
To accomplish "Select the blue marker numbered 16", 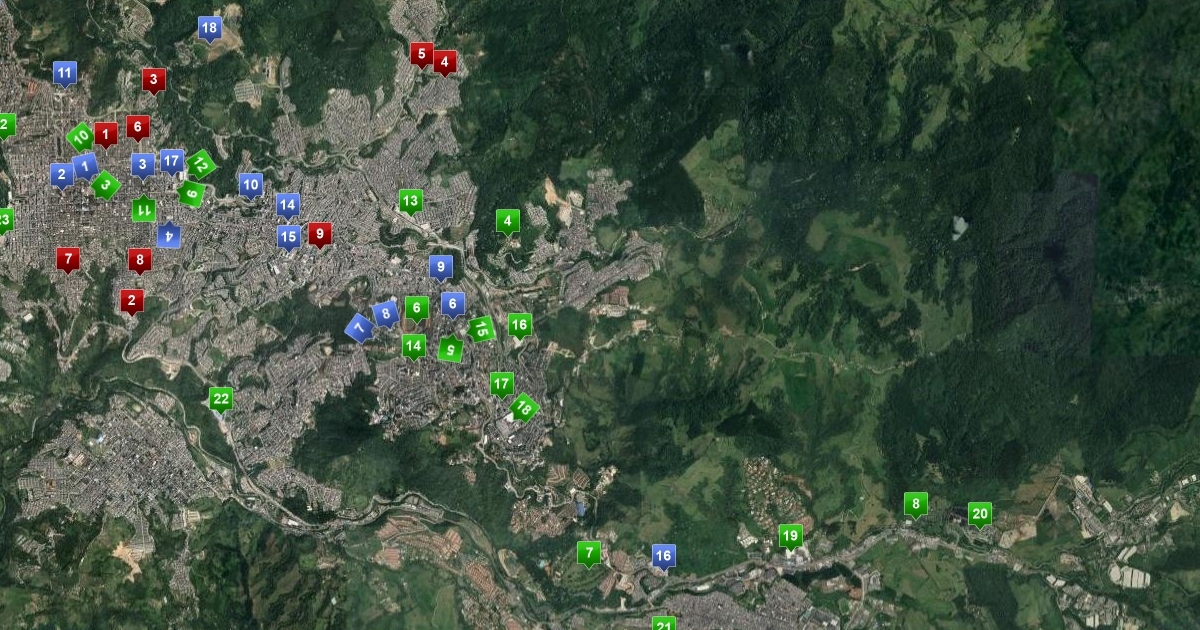I will [663, 556].
